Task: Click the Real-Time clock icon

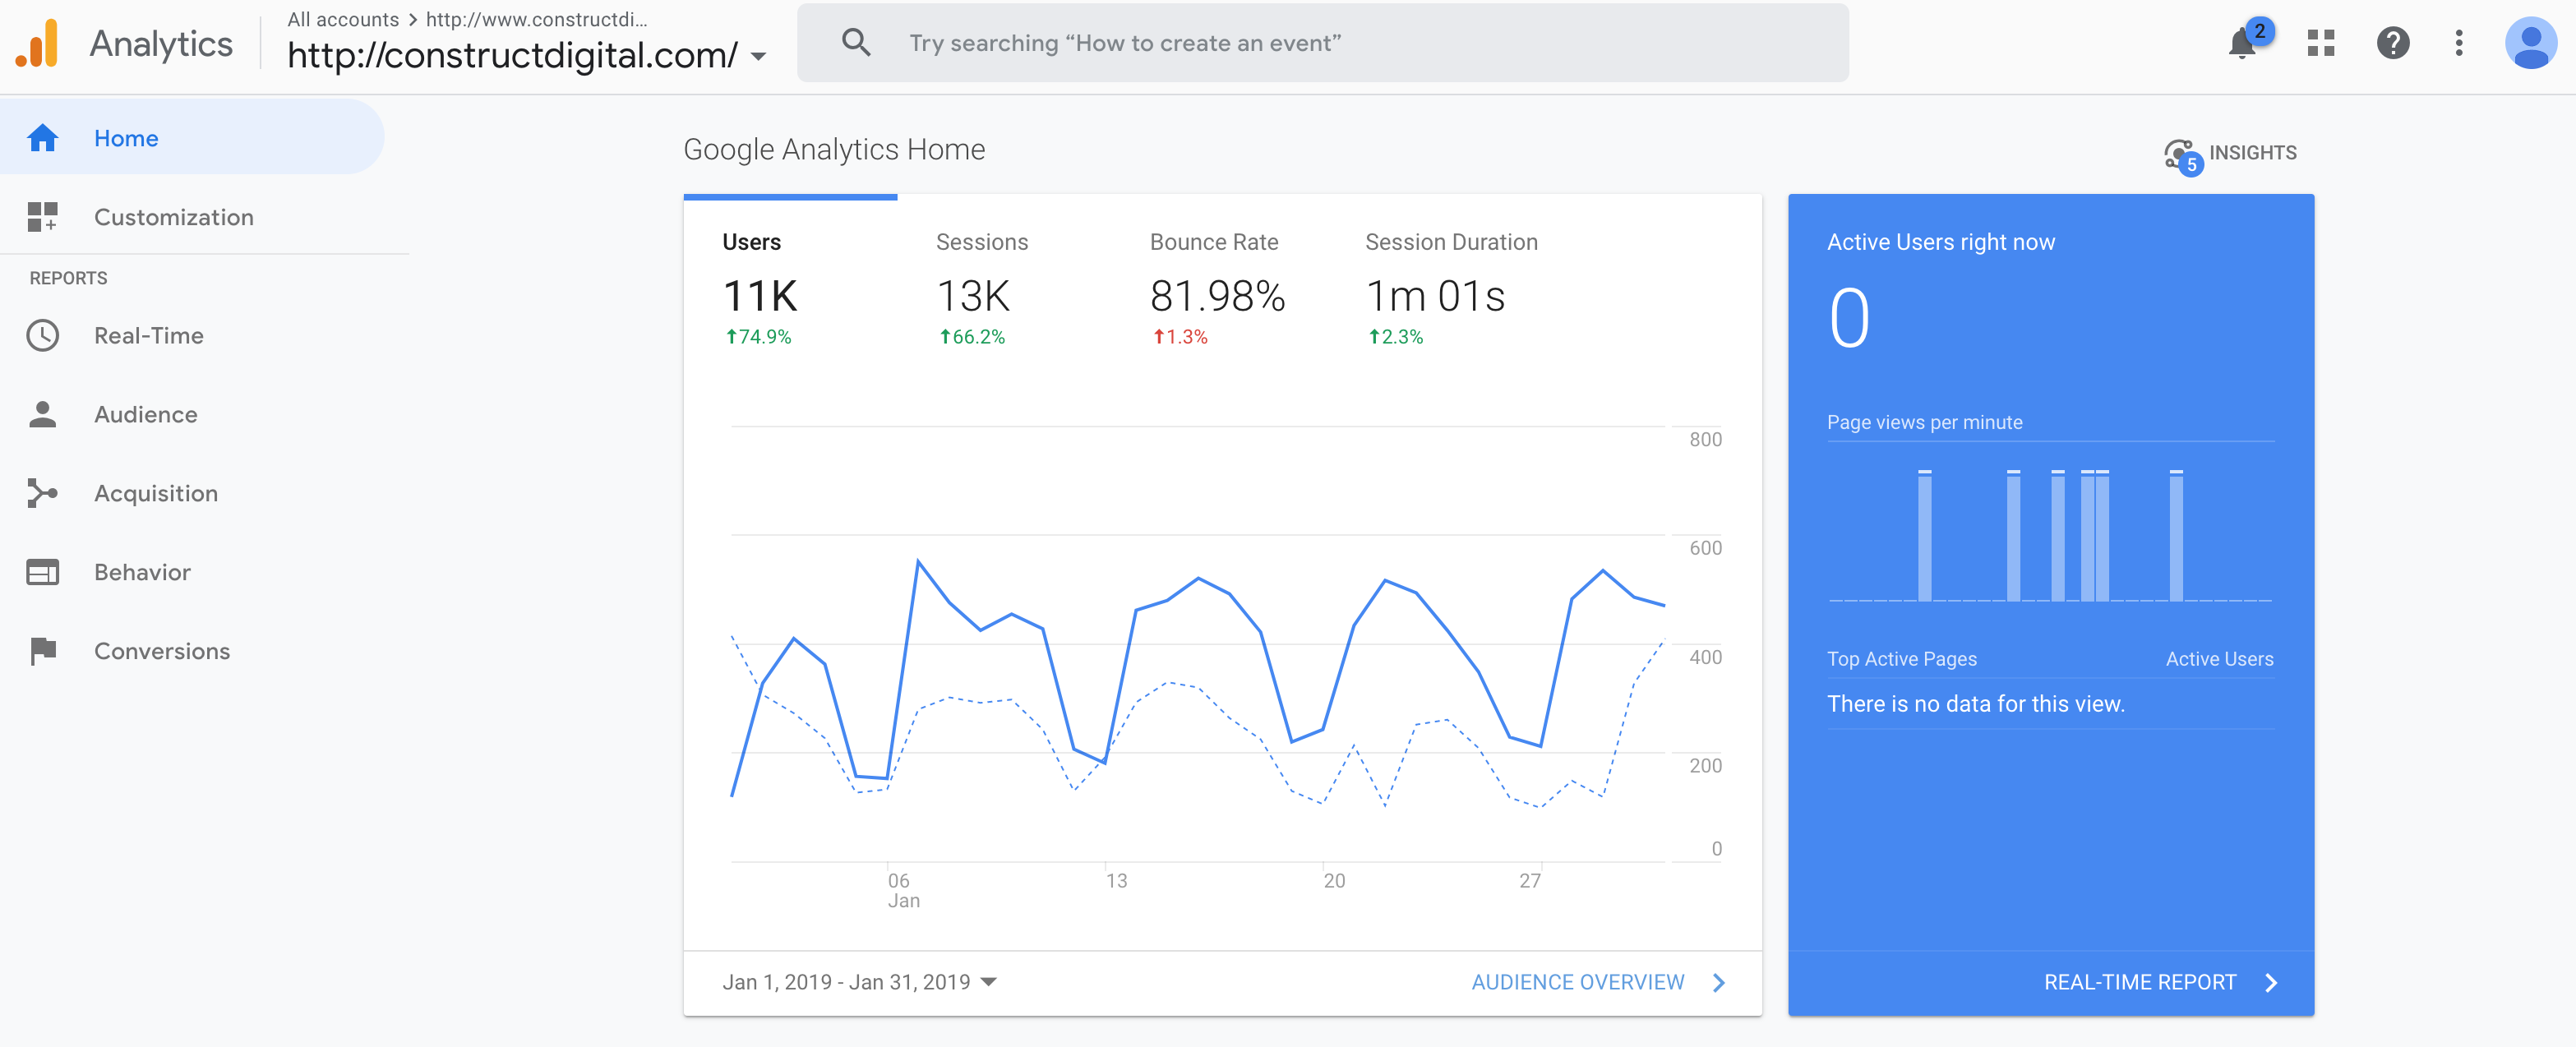Action: pyautogui.click(x=43, y=336)
